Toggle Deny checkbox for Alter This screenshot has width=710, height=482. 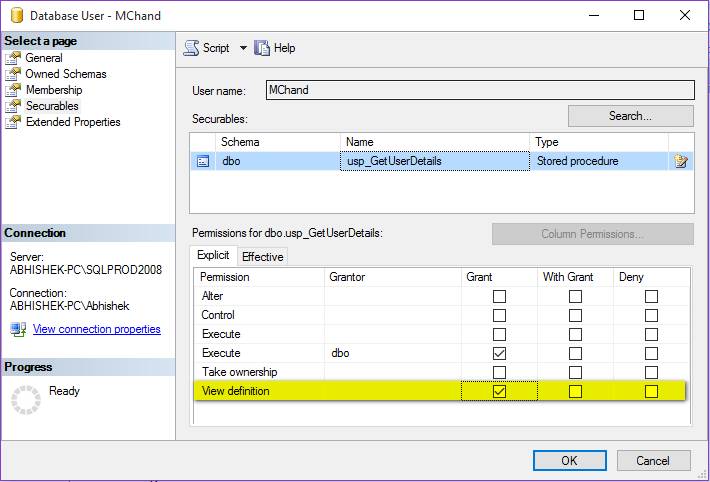coord(651,297)
